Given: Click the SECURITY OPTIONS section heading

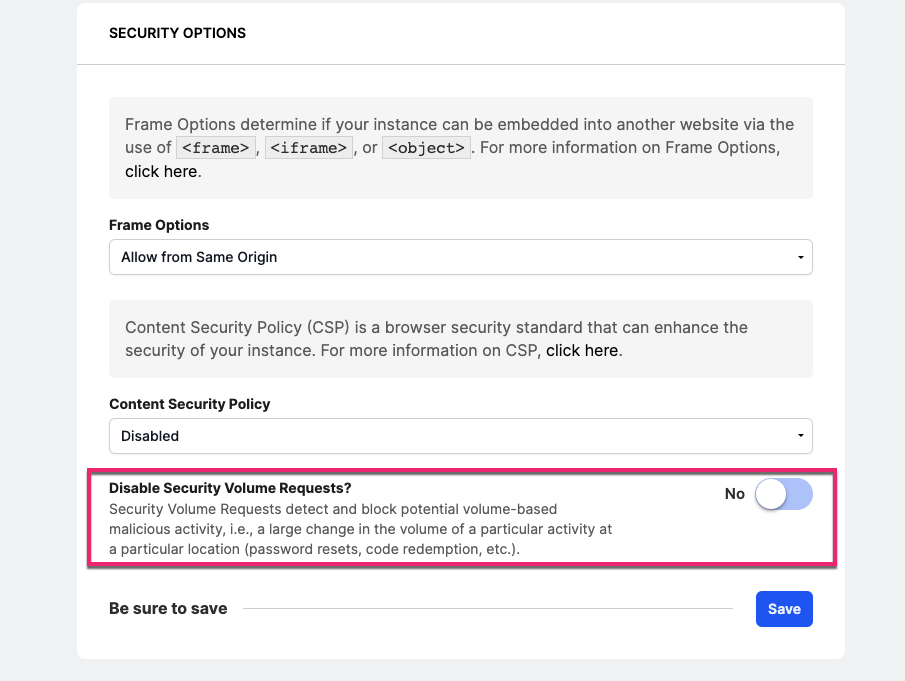Looking at the screenshot, I should pos(177,33).
